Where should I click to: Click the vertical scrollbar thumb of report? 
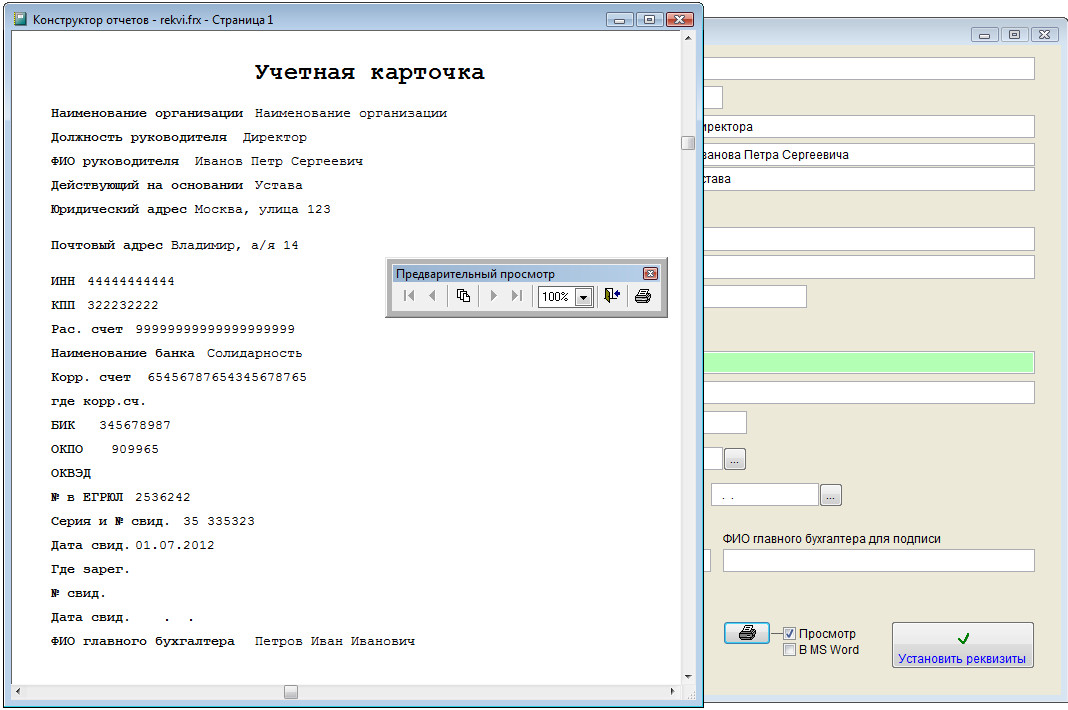click(688, 143)
